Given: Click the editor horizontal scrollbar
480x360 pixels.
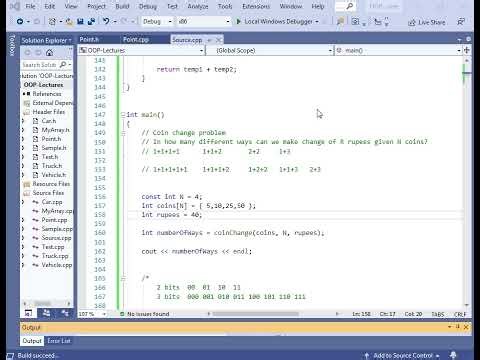Looking at the screenshot, I should (x=256, y=314).
